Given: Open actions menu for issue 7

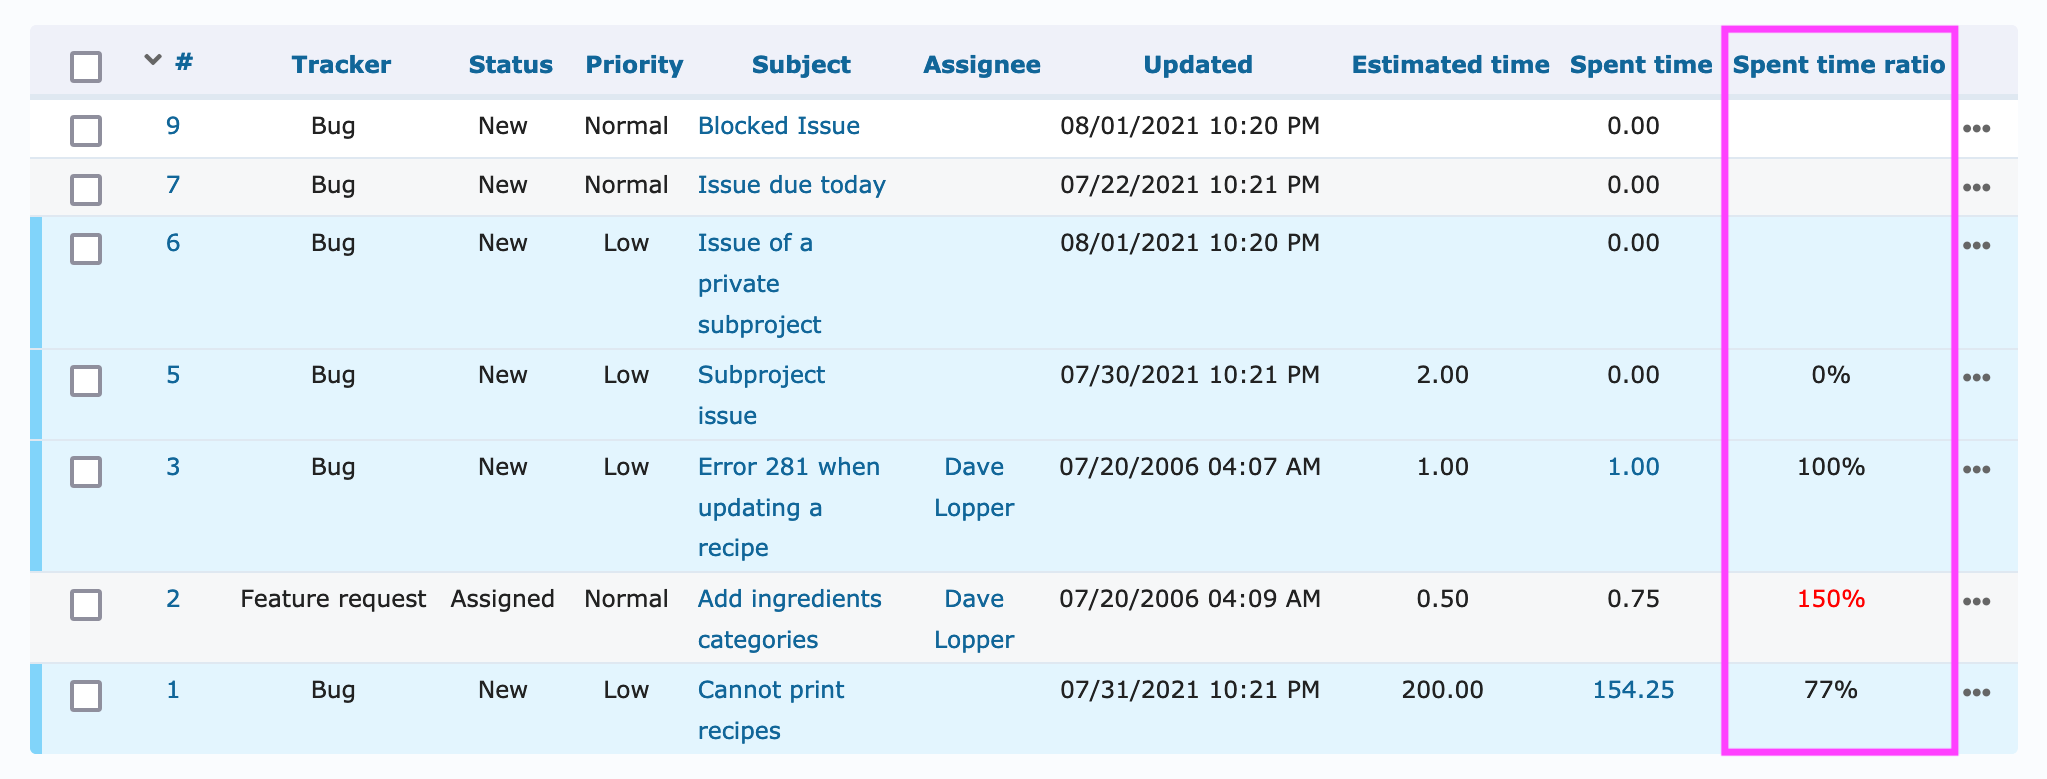Looking at the screenshot, I should point(1976,188).
